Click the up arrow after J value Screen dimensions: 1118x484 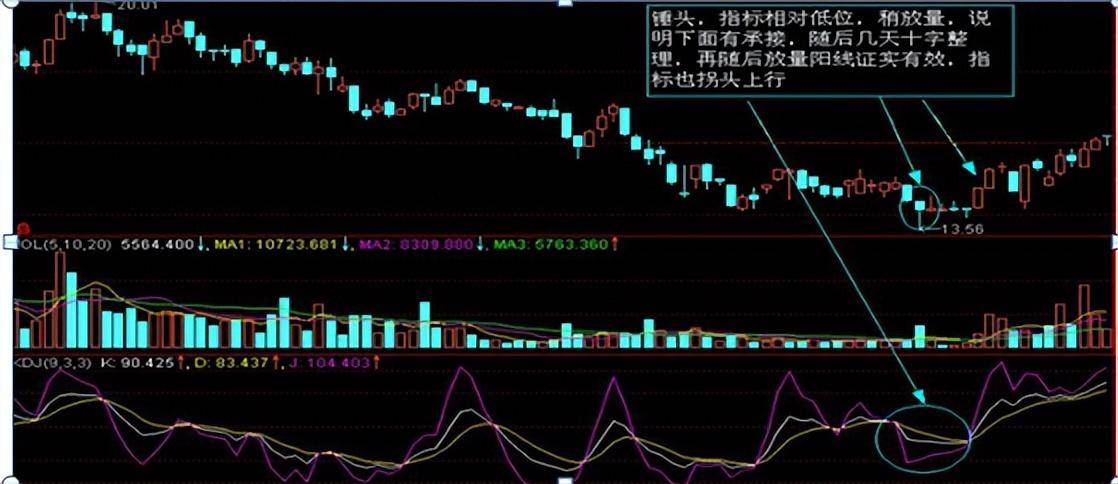[x=376, y=364]
